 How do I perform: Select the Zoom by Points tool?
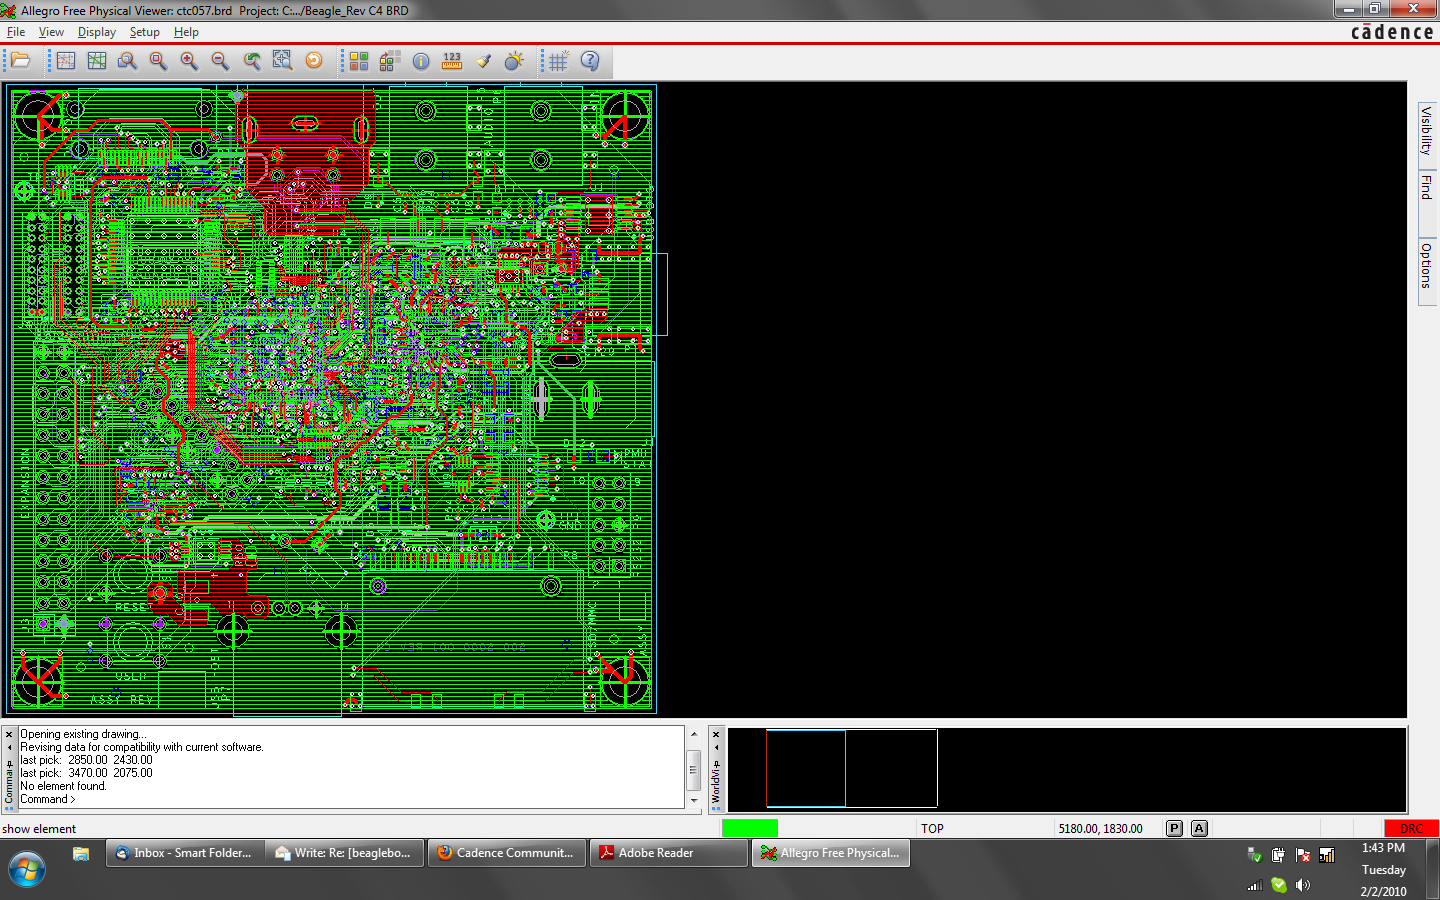point(127,61)
